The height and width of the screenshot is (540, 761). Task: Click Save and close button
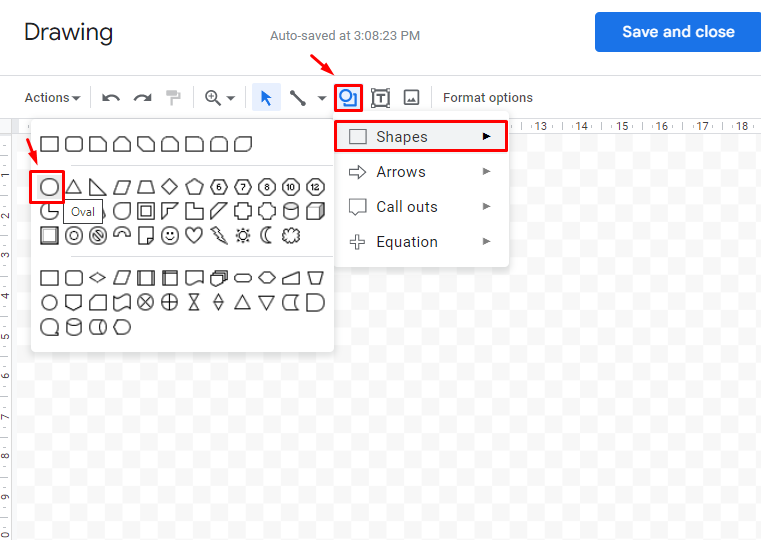click(x=678, y=32)
